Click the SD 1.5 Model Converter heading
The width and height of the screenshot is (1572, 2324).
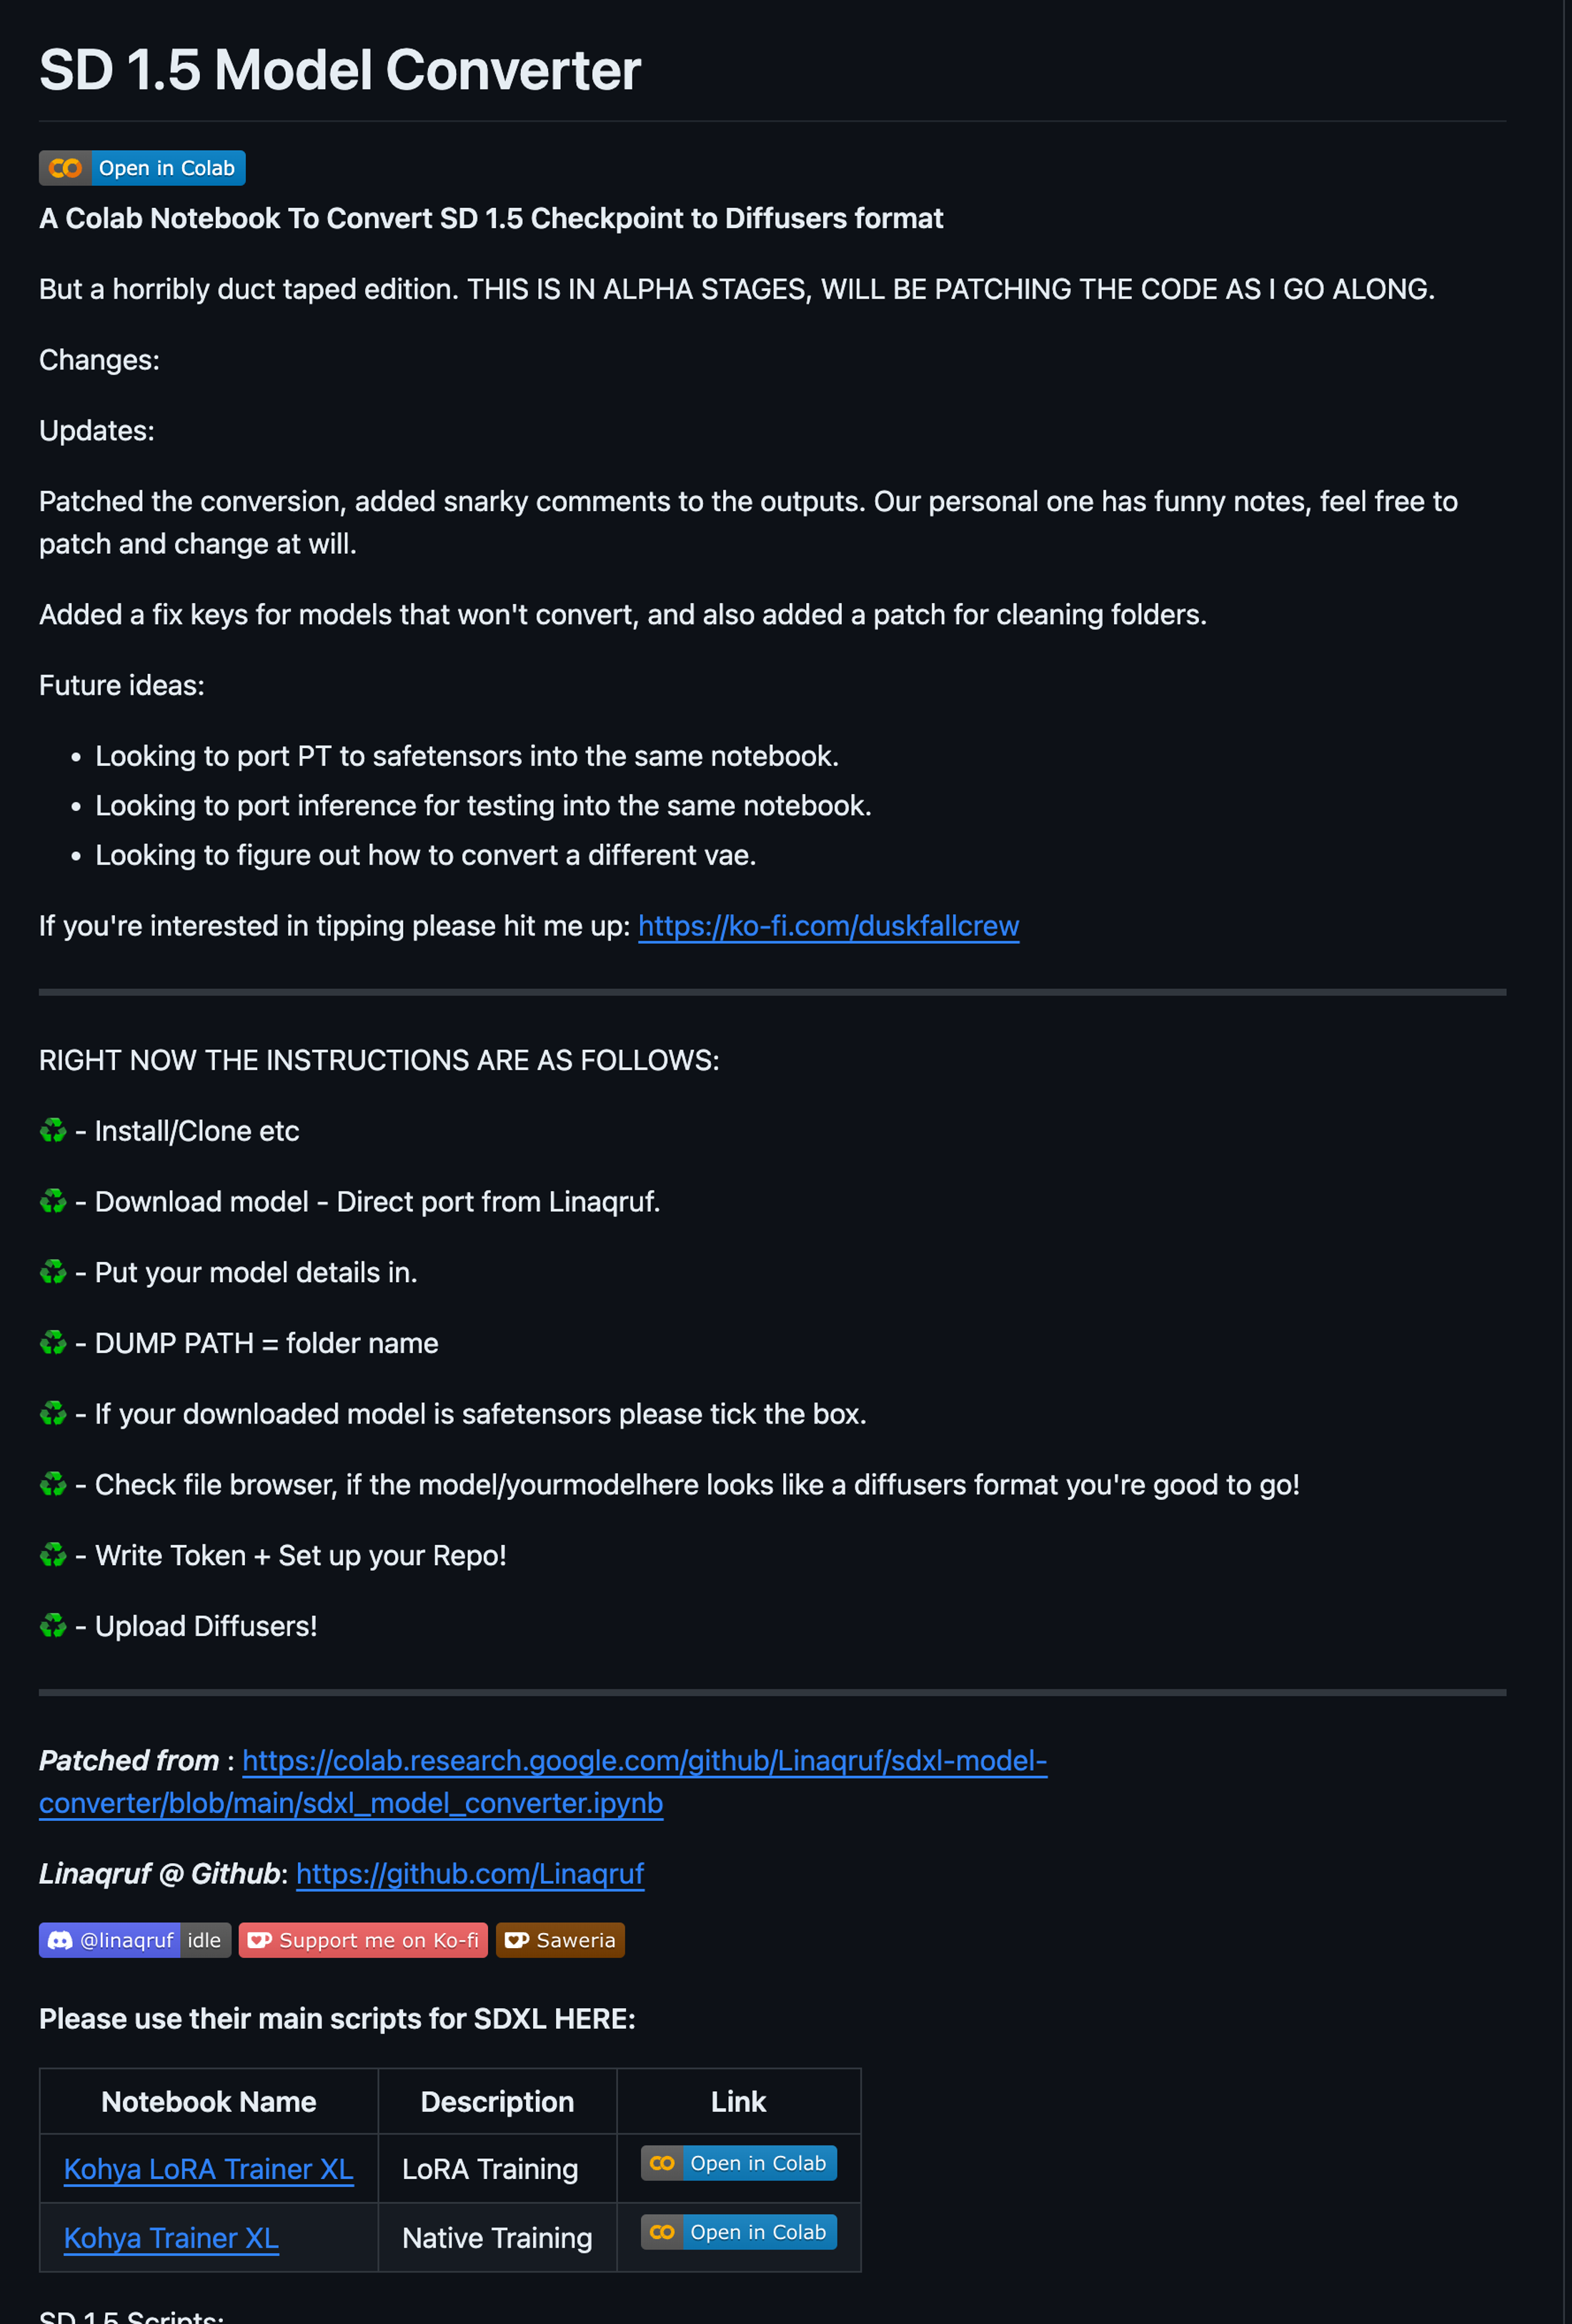(x=340, y=70)
